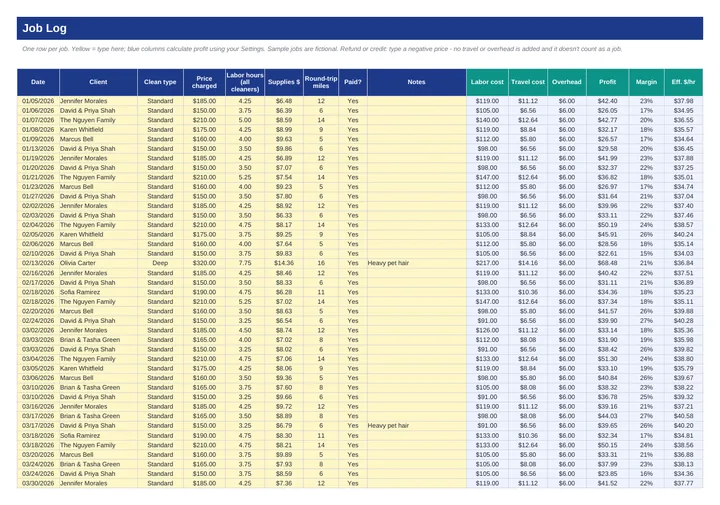Select the Olivia Carter client cell
720x505 pixels.
tap(98, 263)
